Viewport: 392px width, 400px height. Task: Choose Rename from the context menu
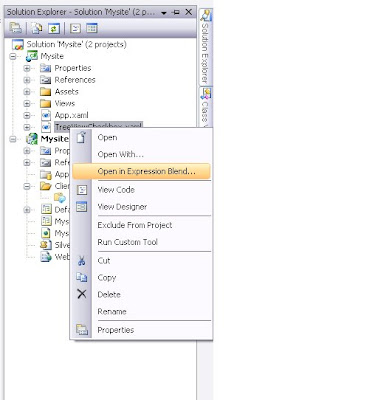[x=142, y=311]
